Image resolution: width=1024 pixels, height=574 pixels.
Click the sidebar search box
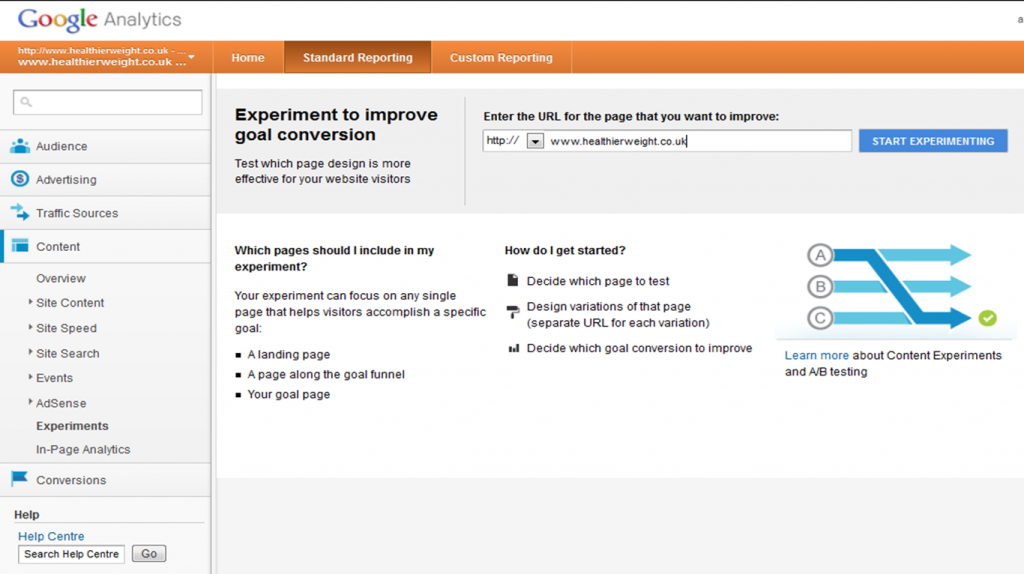tap(108, 102)
